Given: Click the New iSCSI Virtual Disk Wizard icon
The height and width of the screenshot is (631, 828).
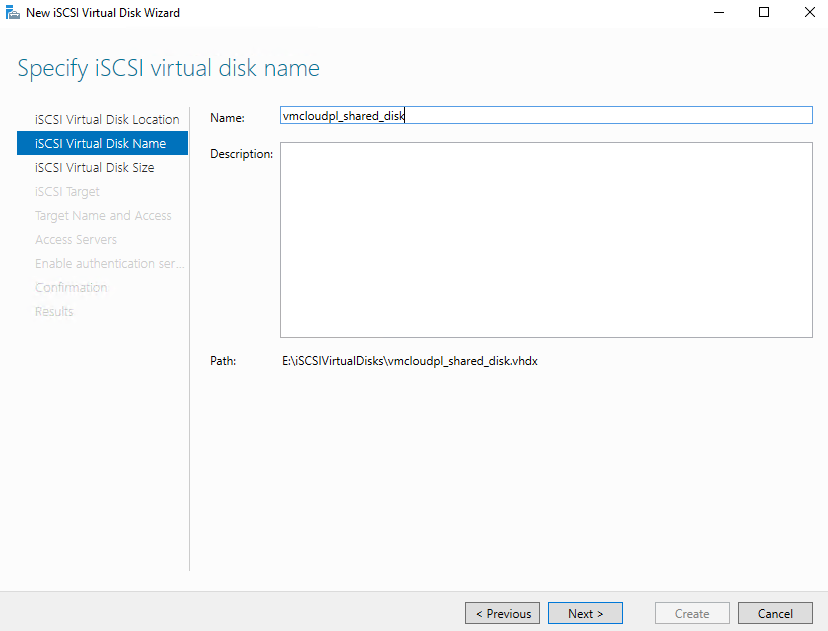Looking at the screenshot, I should click(12, 12).
